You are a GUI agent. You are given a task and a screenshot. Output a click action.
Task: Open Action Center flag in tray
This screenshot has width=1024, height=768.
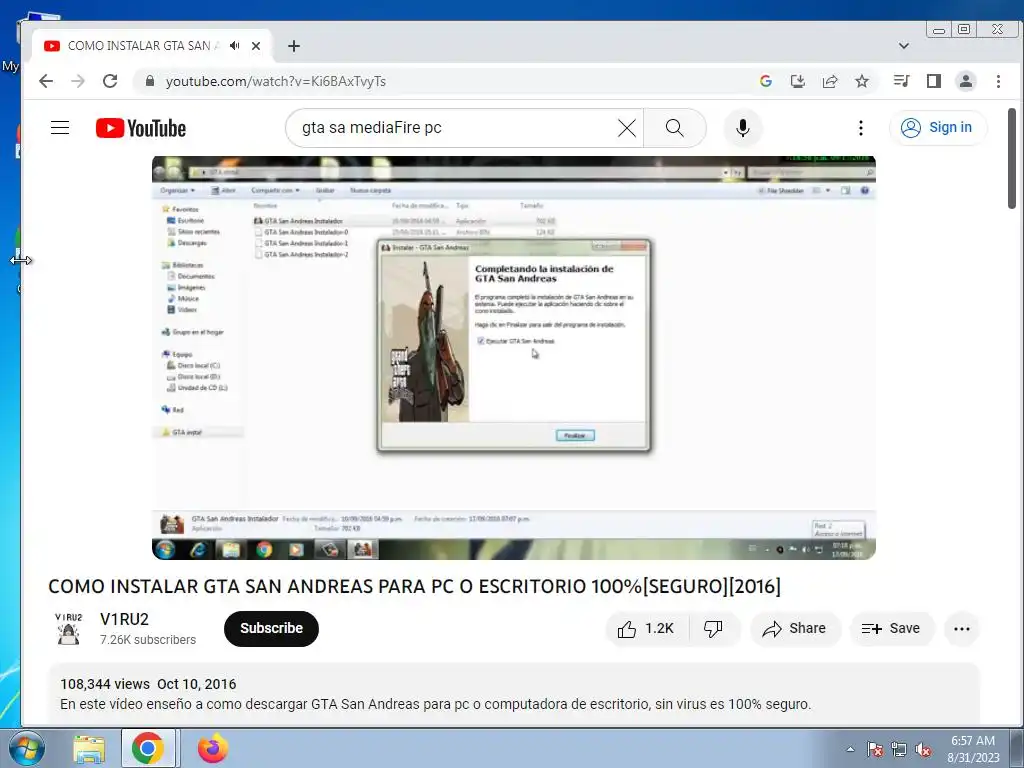875,749
